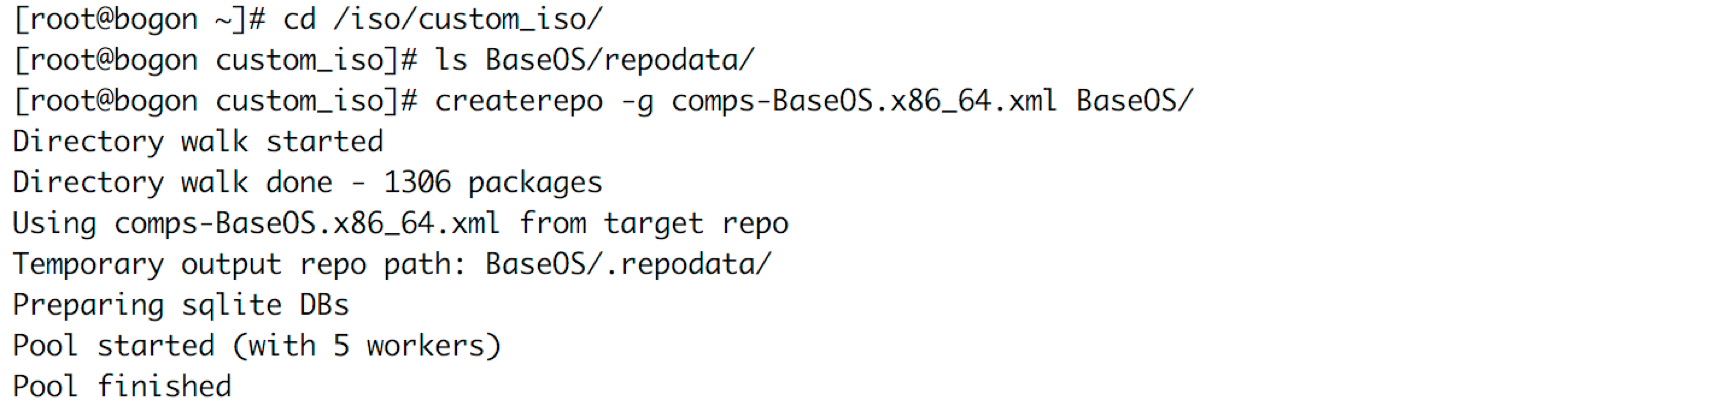Click the 'from target repo' text
The height and width of the screenshot is (406, 1727).
(x=654, y=224)
